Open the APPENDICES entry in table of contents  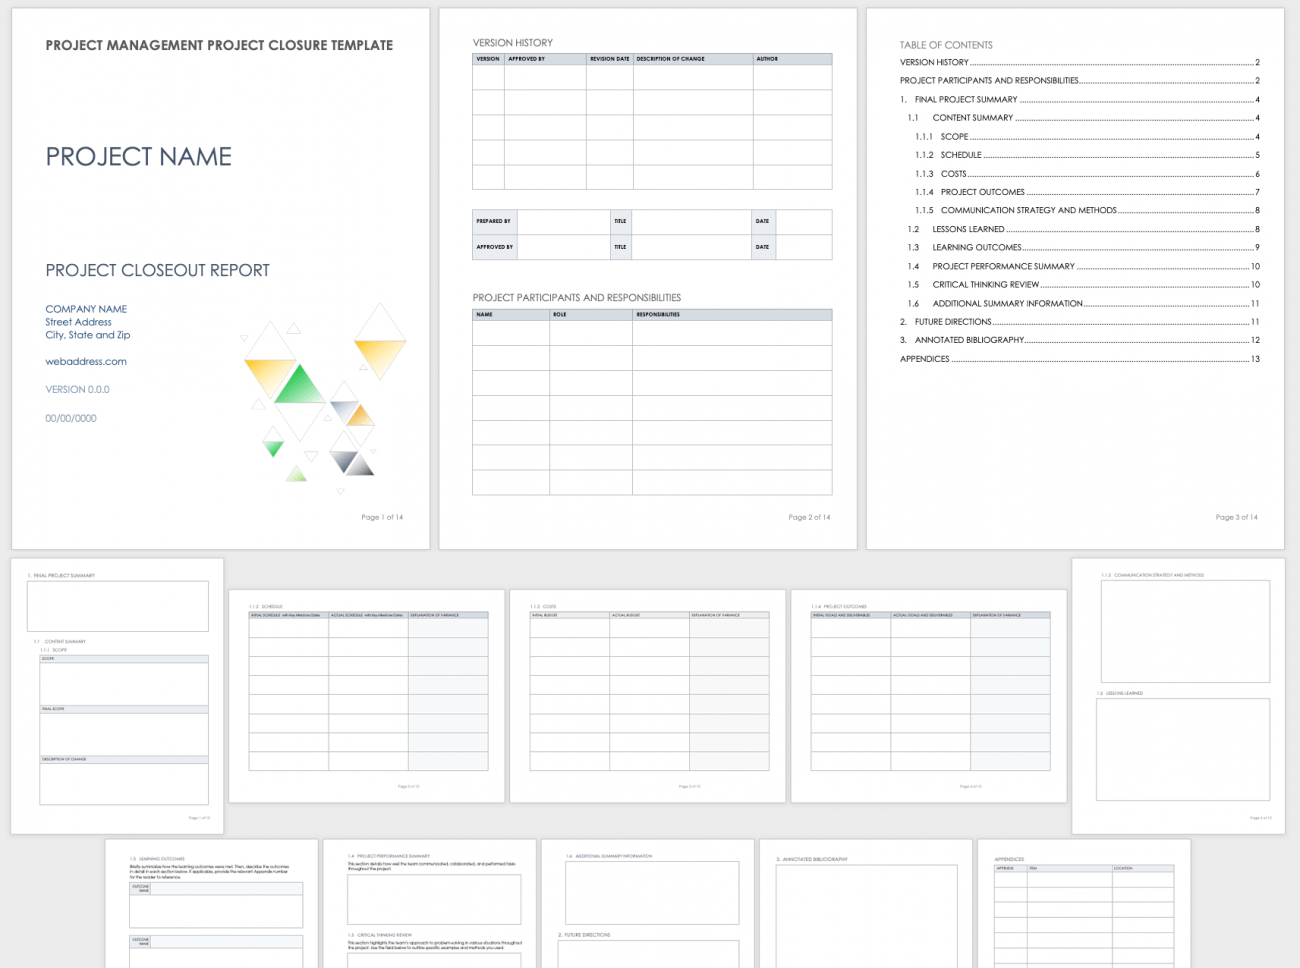1080,359
